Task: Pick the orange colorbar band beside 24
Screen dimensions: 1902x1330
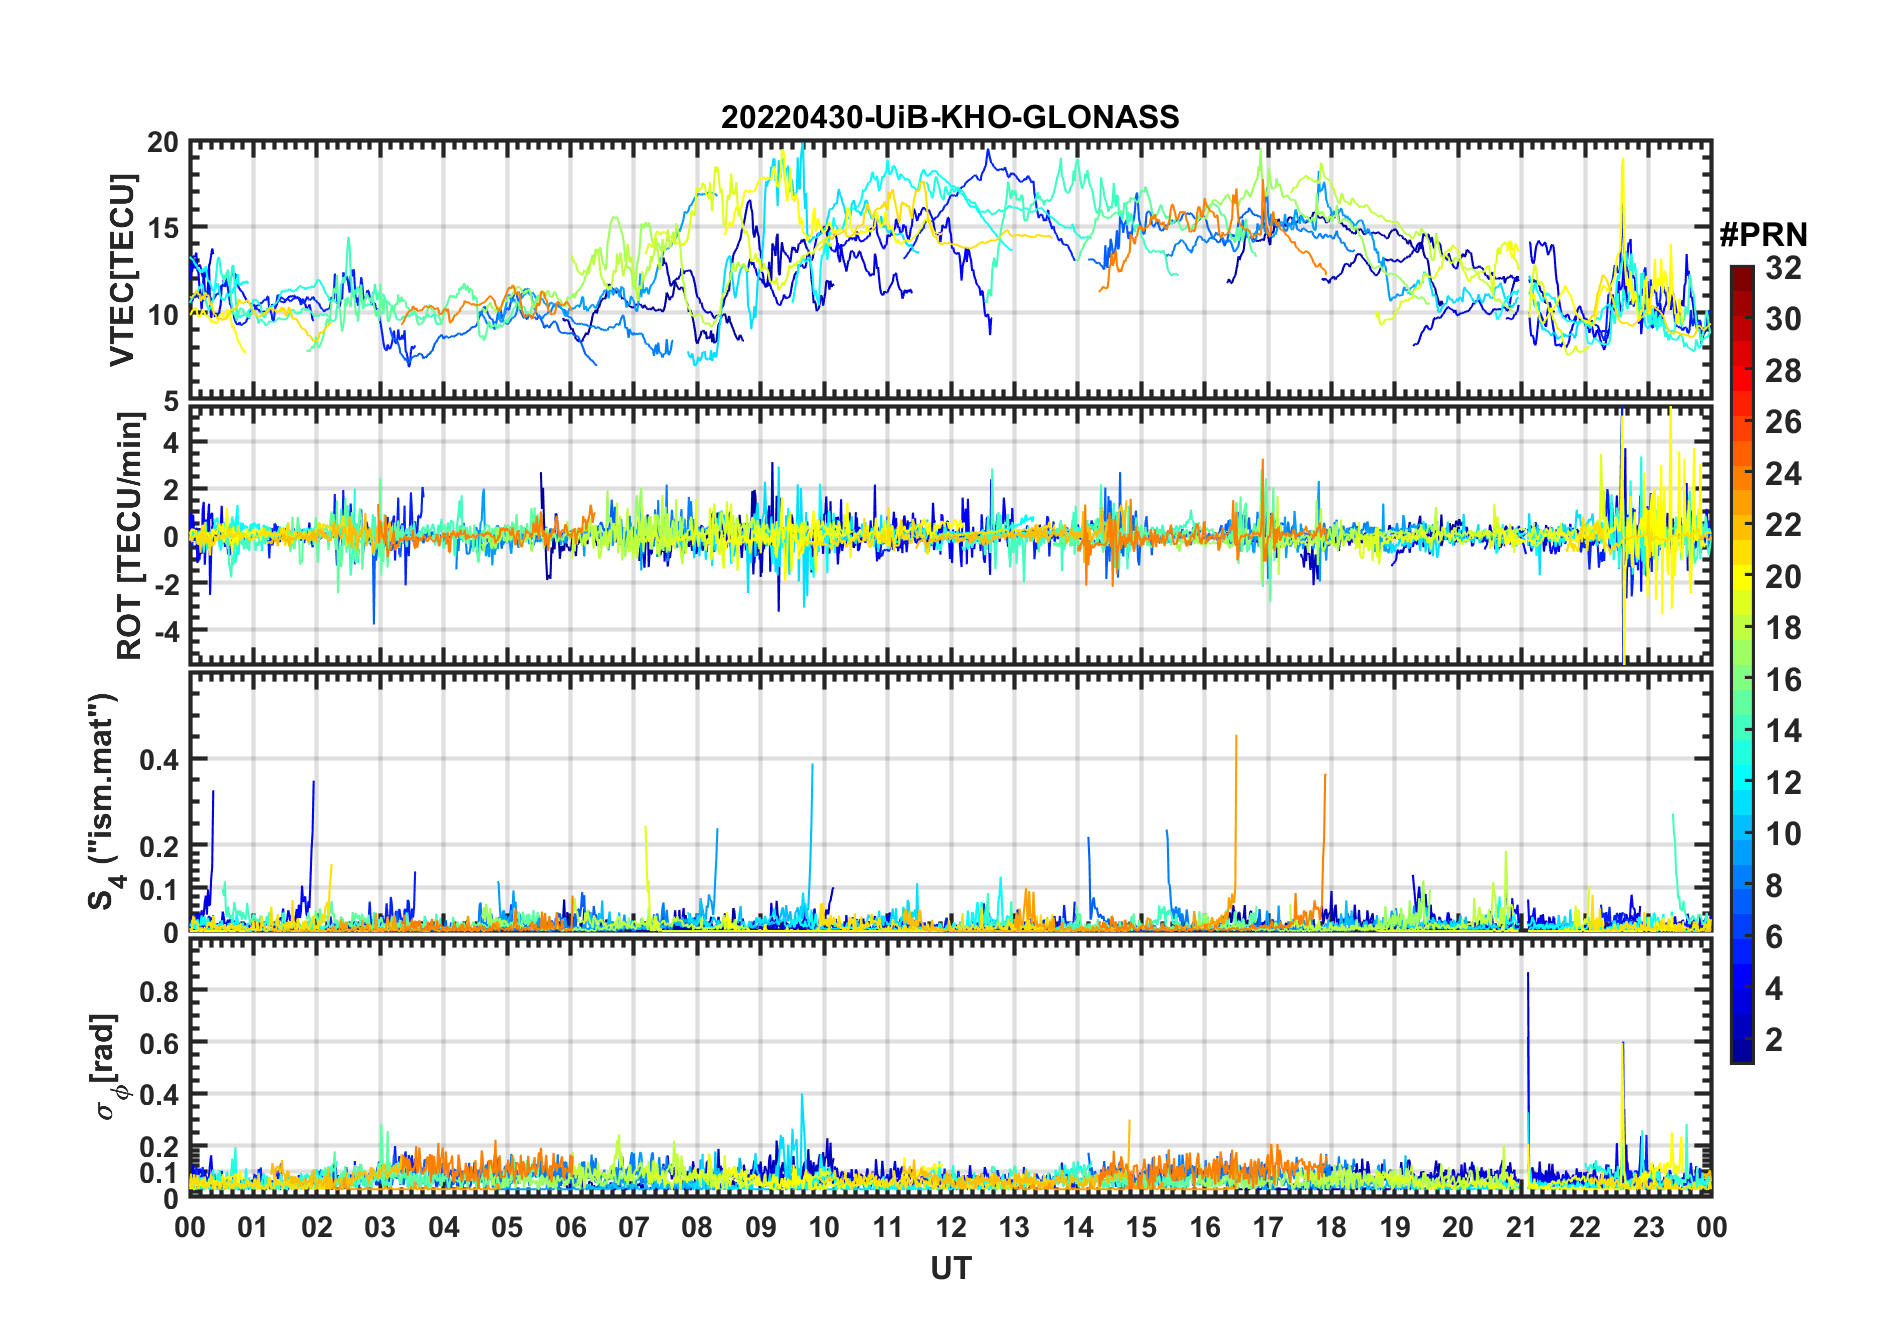Action: pyautogui.click(x=1741, y=474)
